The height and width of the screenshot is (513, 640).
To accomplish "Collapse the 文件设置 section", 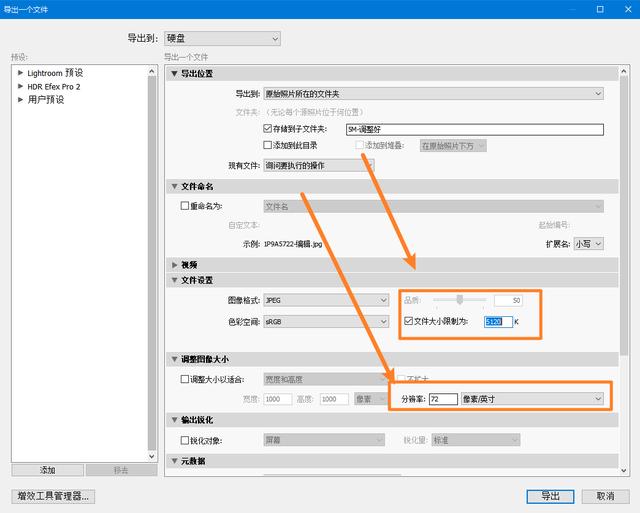I will pyautogui.click(x=175, y=280).
